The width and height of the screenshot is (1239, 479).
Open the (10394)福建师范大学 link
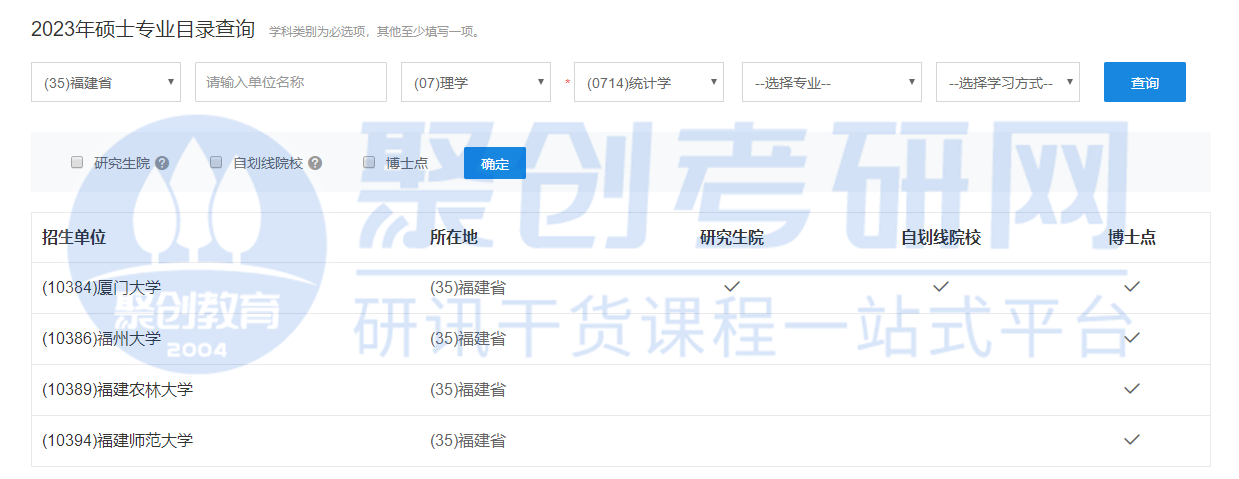pyautogui.click(x=118, y=440)
